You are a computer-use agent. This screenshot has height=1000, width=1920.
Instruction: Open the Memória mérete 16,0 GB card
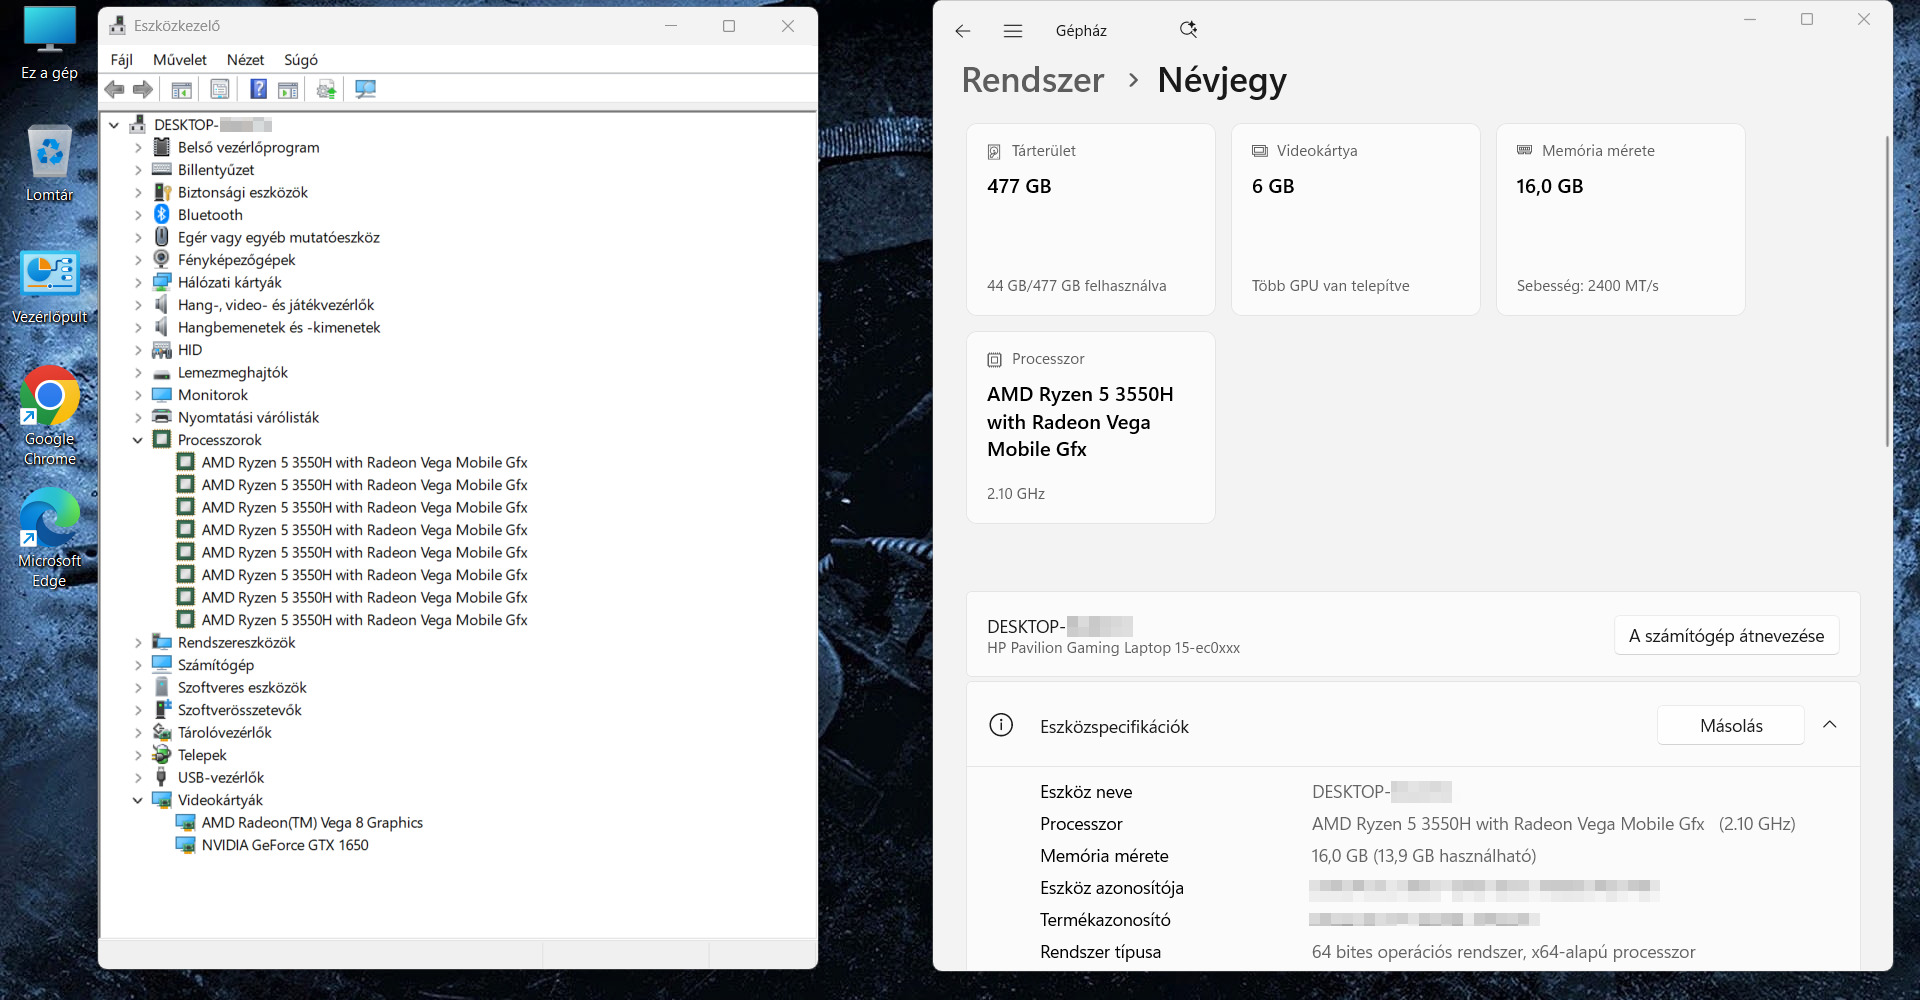pos(1621,220)
